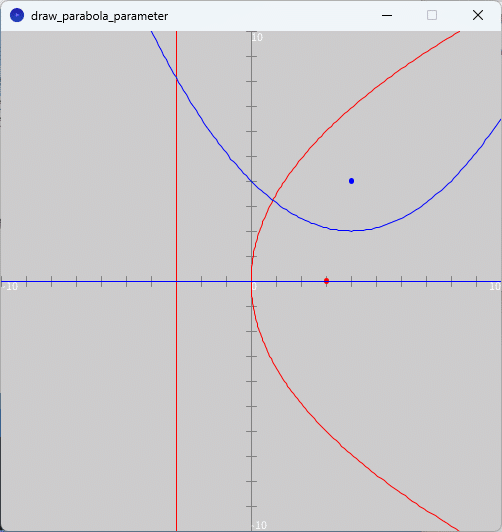
Task: Click the disabled maximize button
Action: [x=432, y=15]
